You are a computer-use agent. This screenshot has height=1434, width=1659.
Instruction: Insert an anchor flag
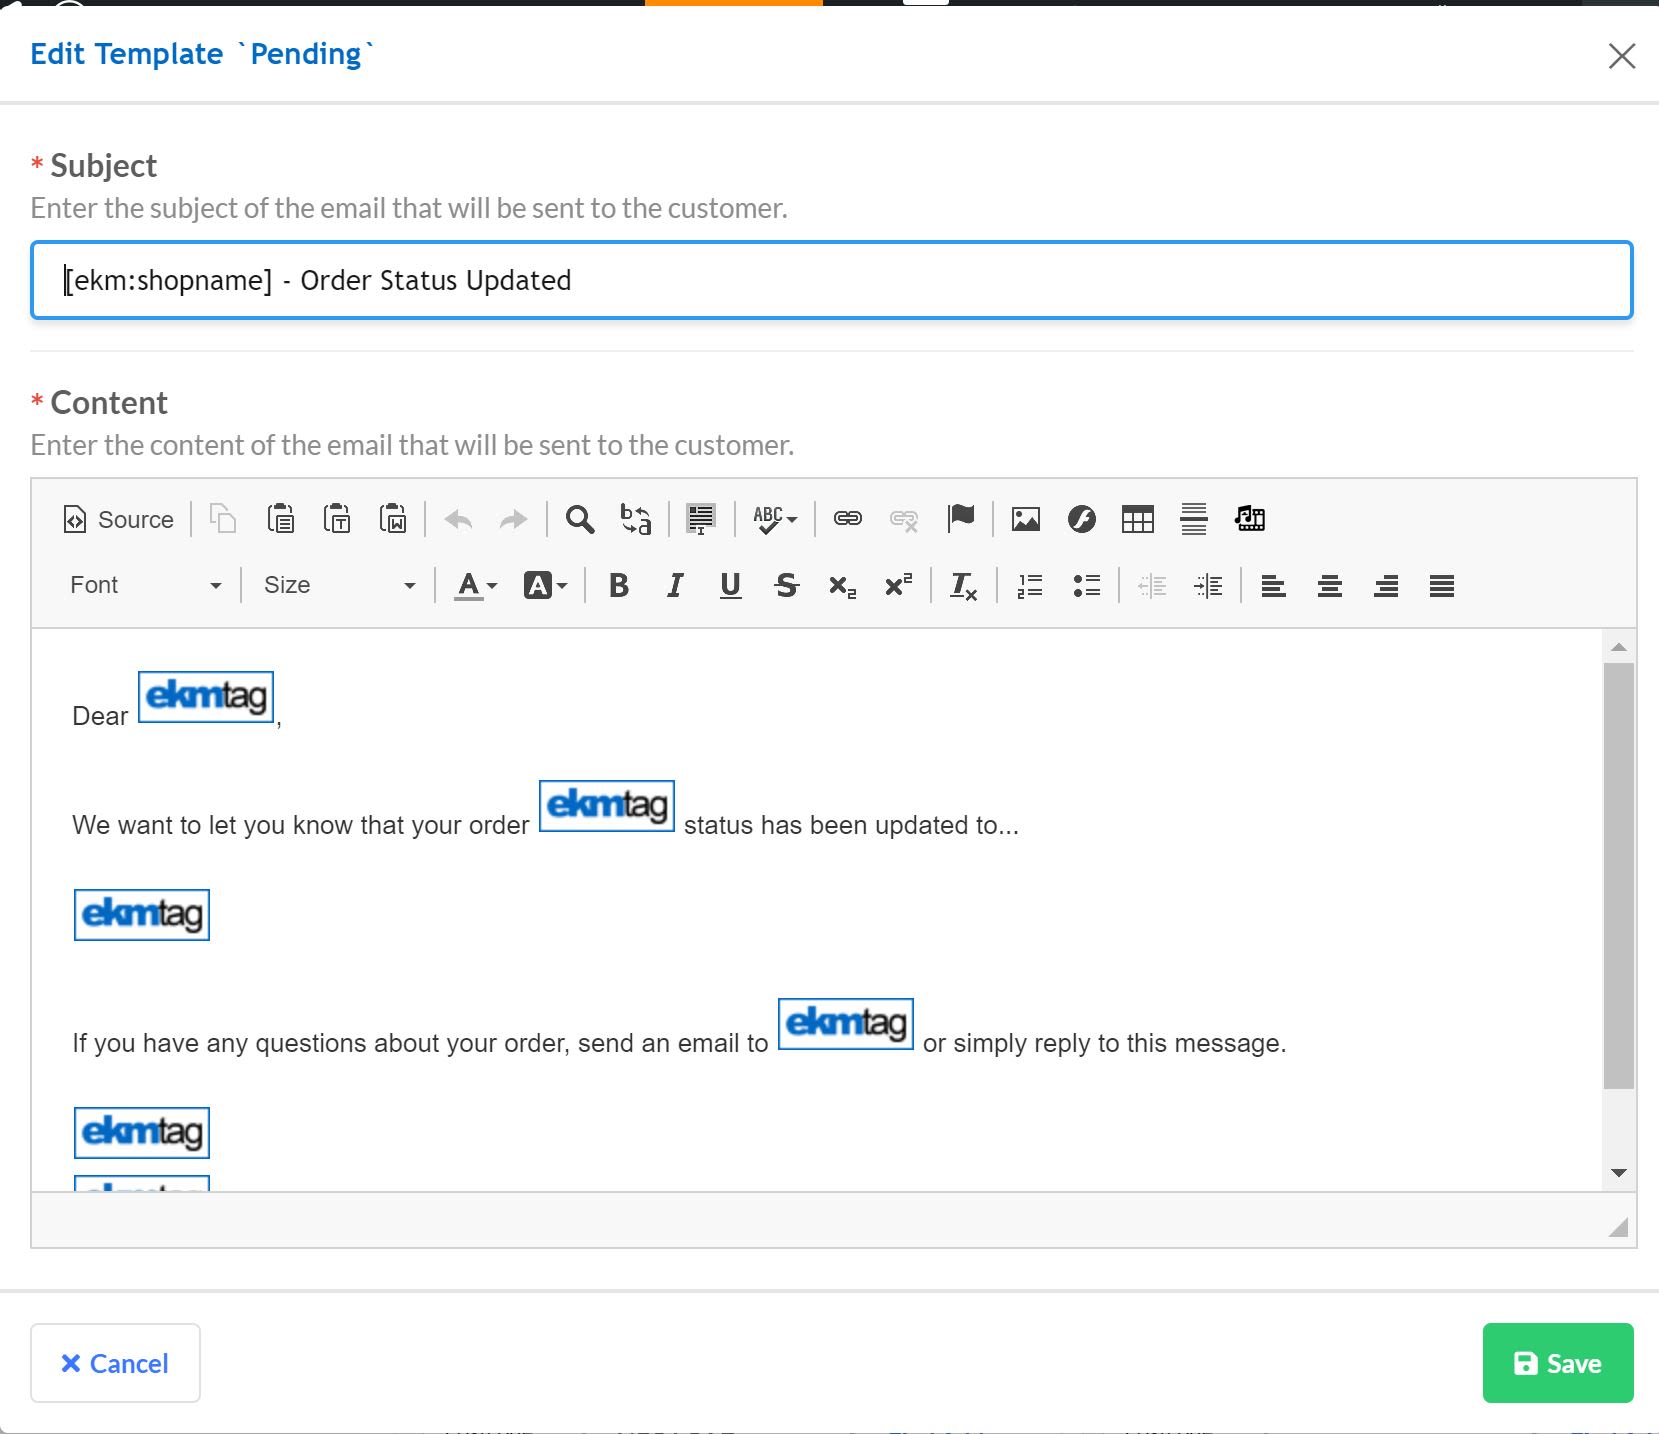point(961,519)
